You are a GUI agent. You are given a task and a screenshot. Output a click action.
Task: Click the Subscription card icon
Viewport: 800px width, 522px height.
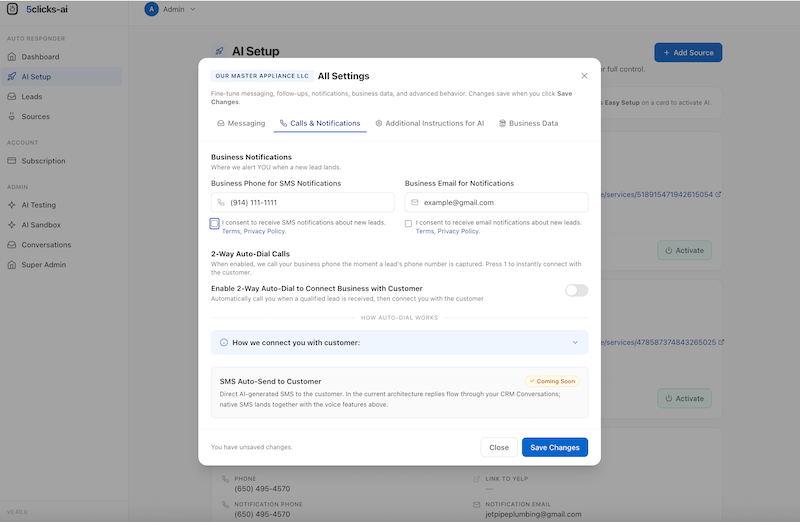(12, 161)
